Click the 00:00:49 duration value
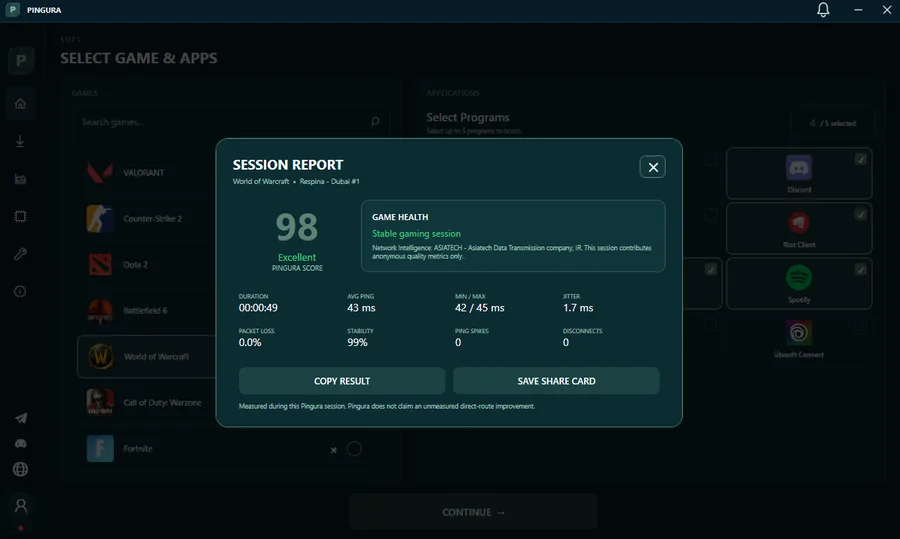The image size is (900, 539). pos(258,308)
